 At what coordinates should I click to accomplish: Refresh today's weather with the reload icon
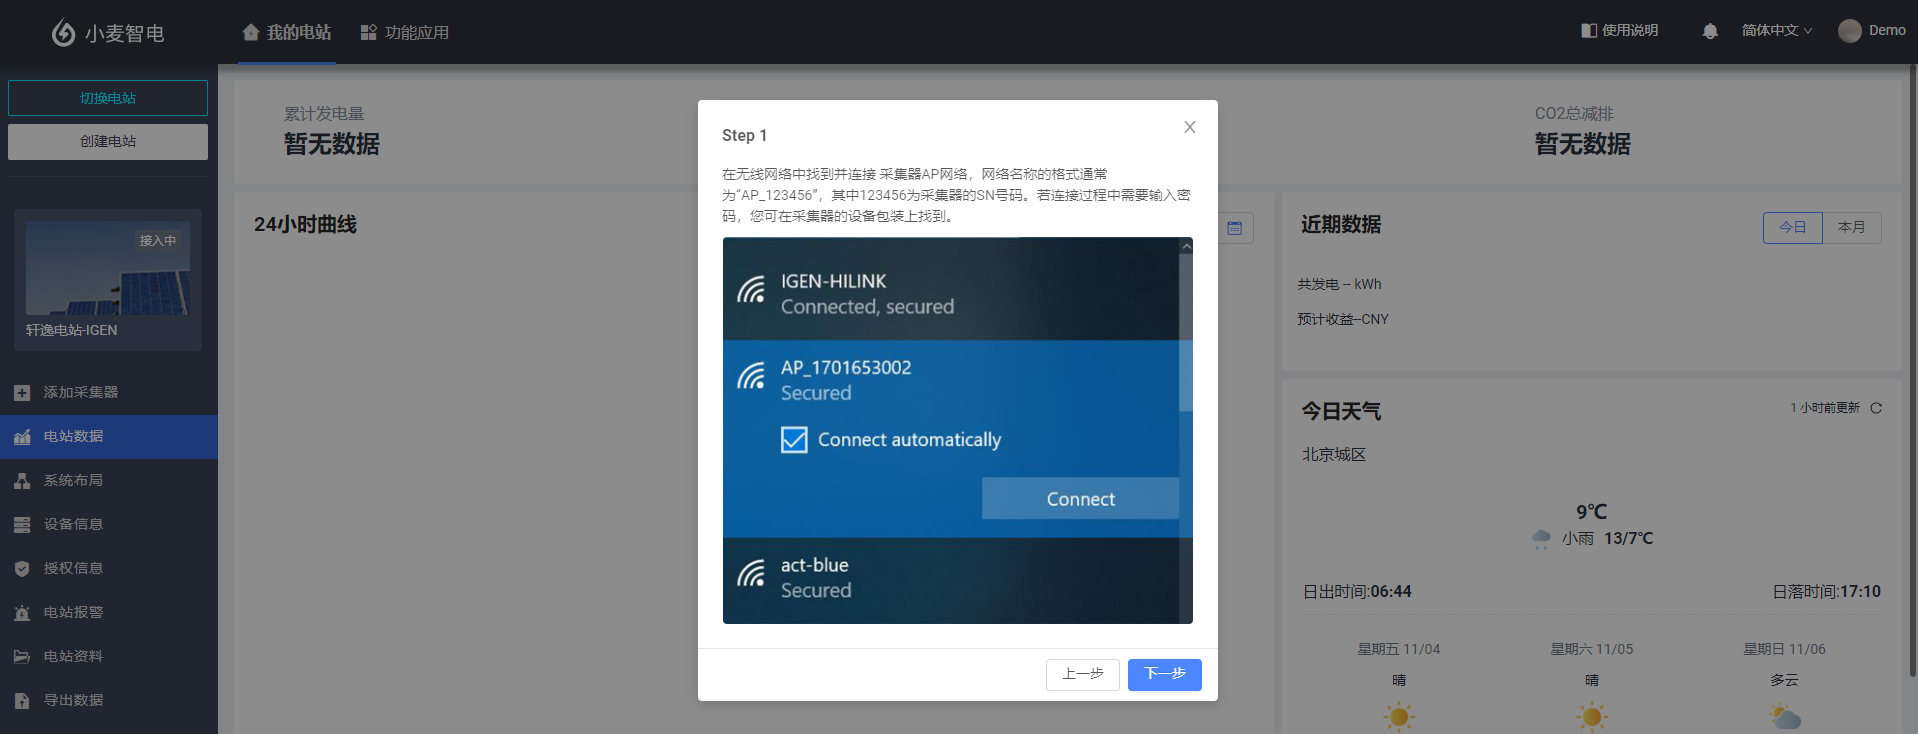1876,408
